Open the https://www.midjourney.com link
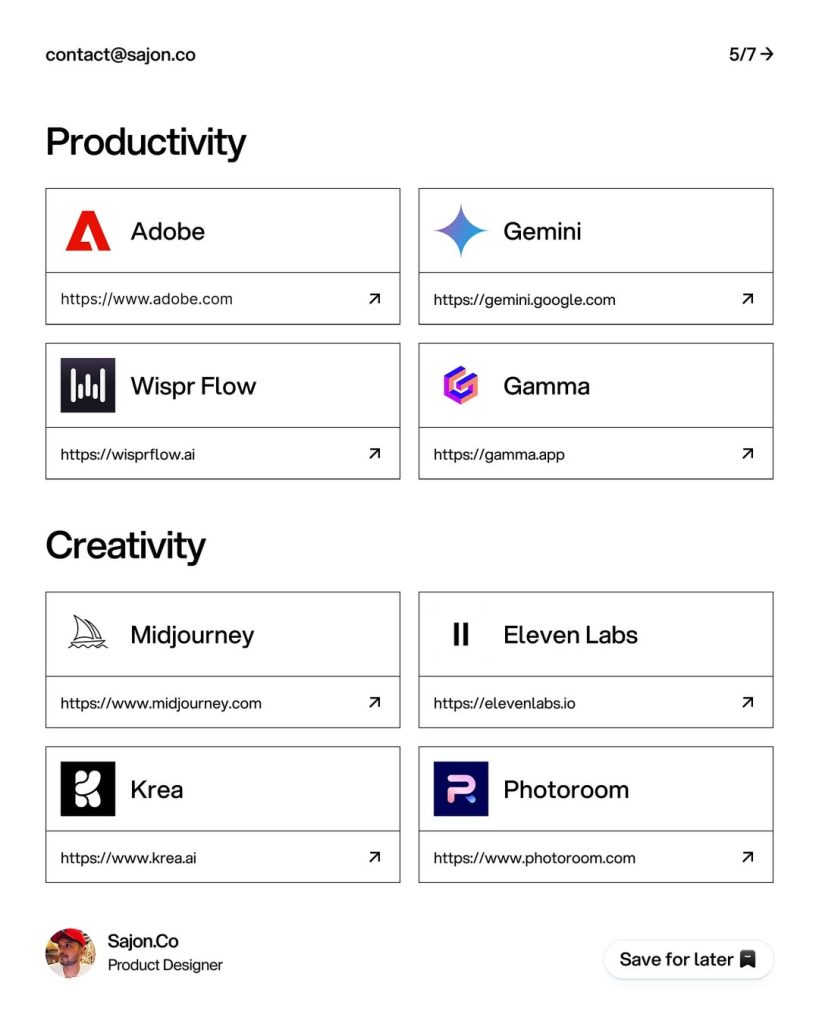The image size is (819, 1024). click(161, 703)
